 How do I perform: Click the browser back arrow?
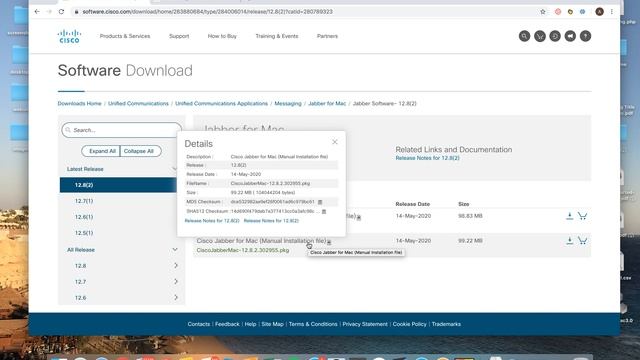point(37,12)
